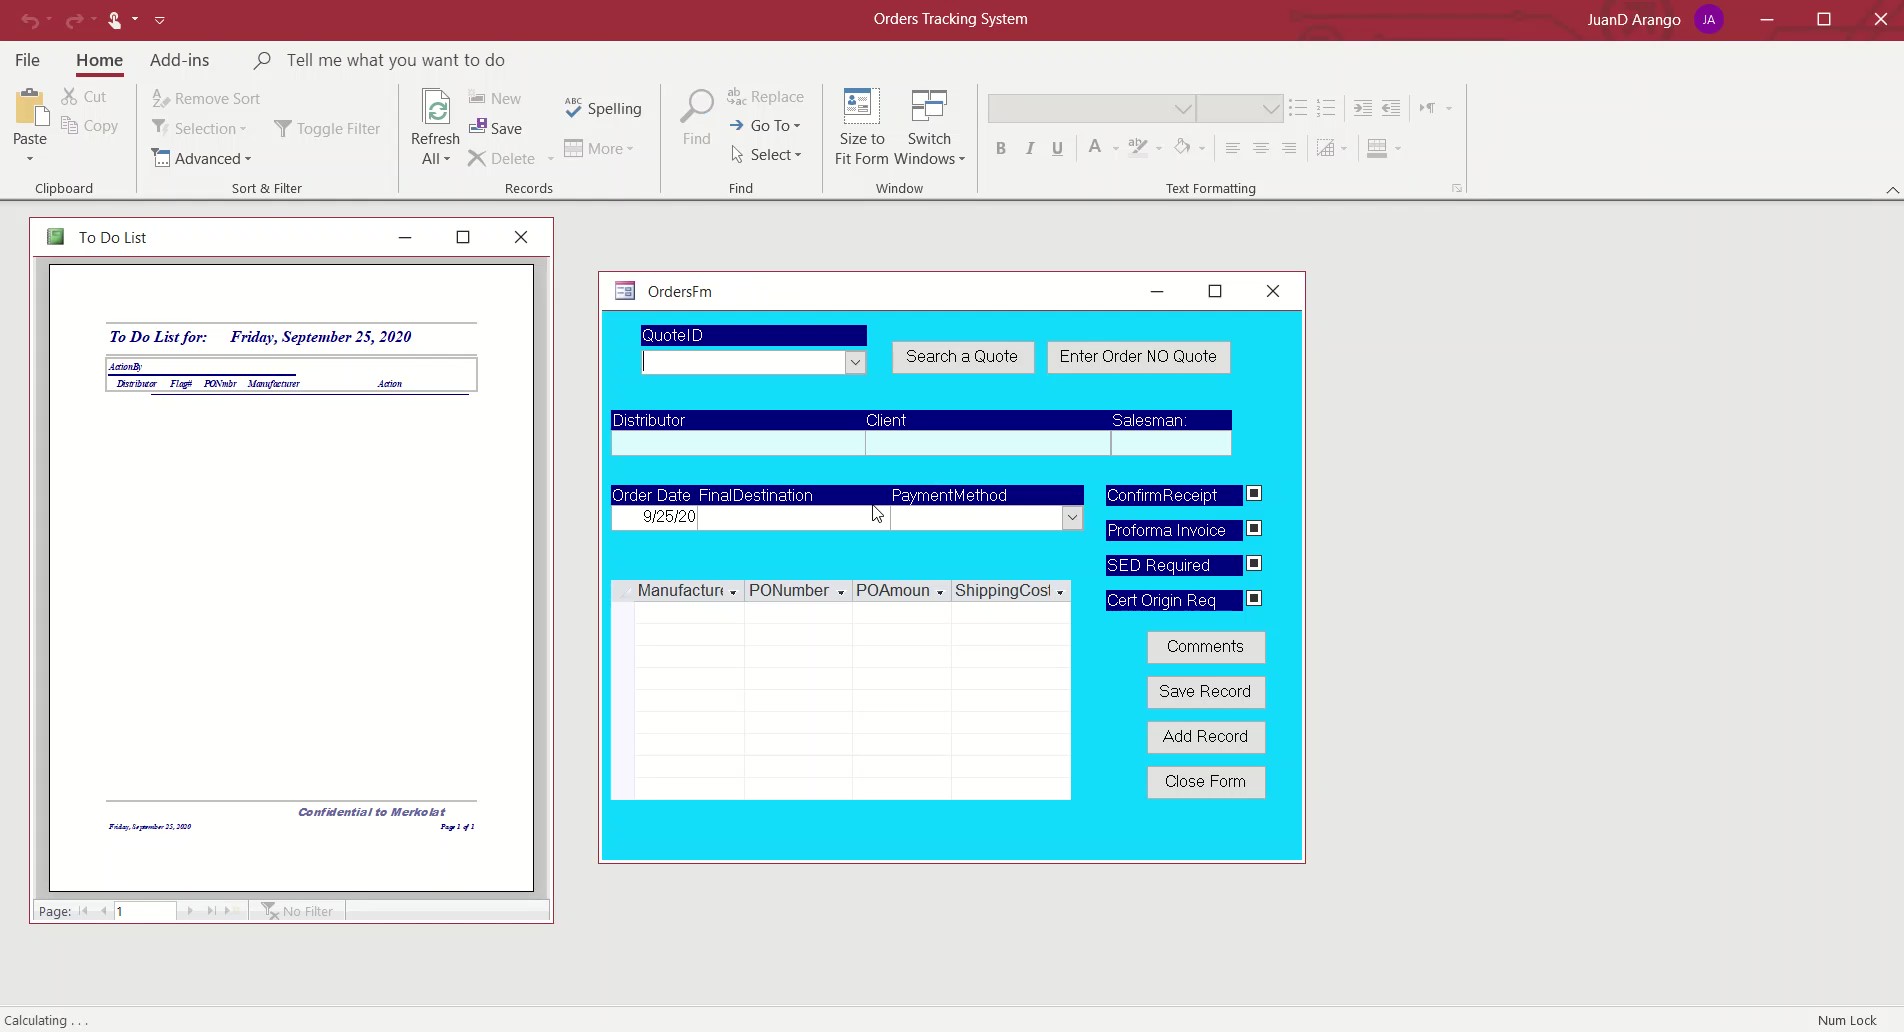The height and width of the screenshot is (1032, 1904).
Task: Click the Undo arrow in title bar
Action: 30,20
